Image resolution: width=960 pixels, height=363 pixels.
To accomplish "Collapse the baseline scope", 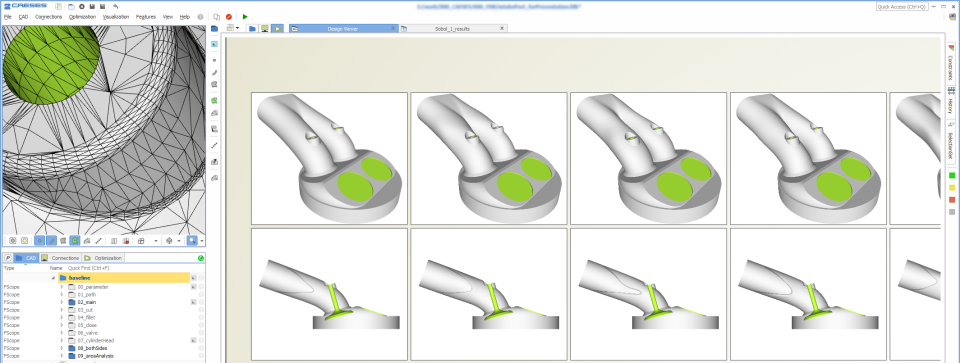I will tap(54, 278).
